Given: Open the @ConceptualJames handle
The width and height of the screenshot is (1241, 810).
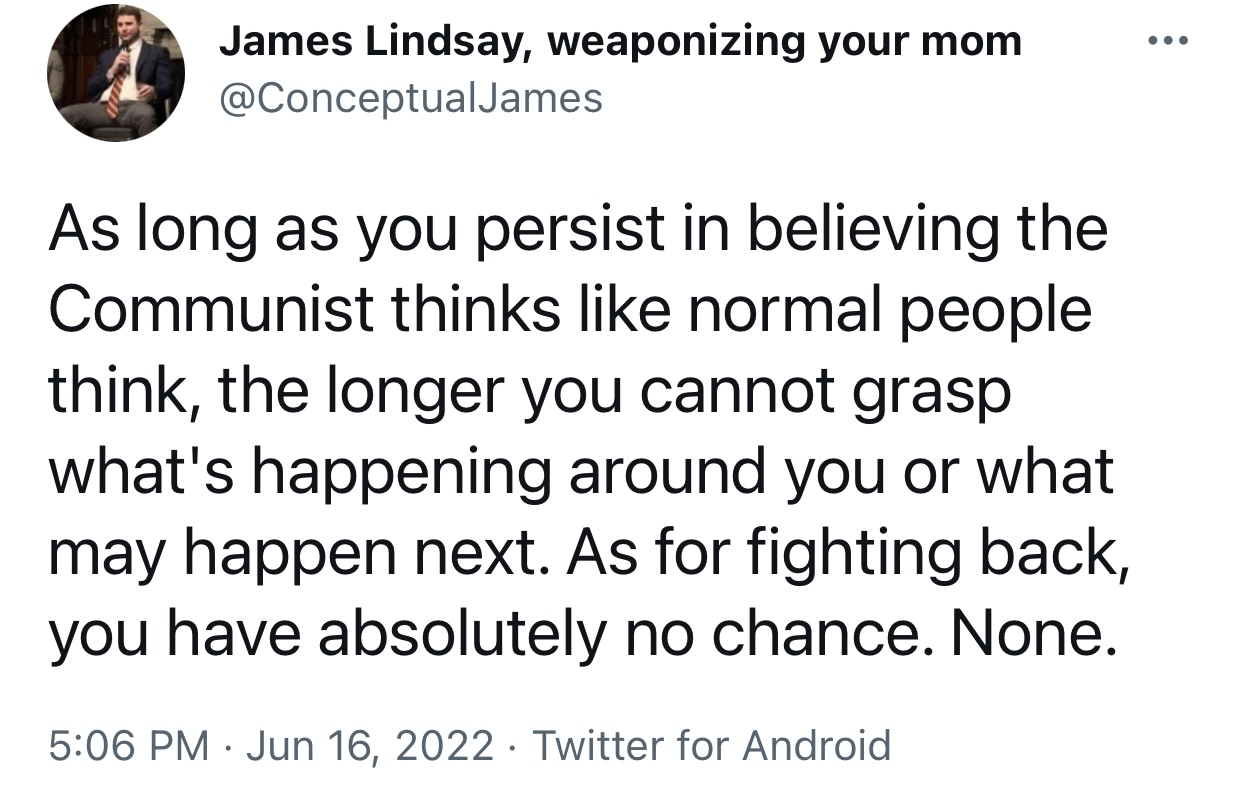Looking at the screenshot, I should [x=411, y=97].
